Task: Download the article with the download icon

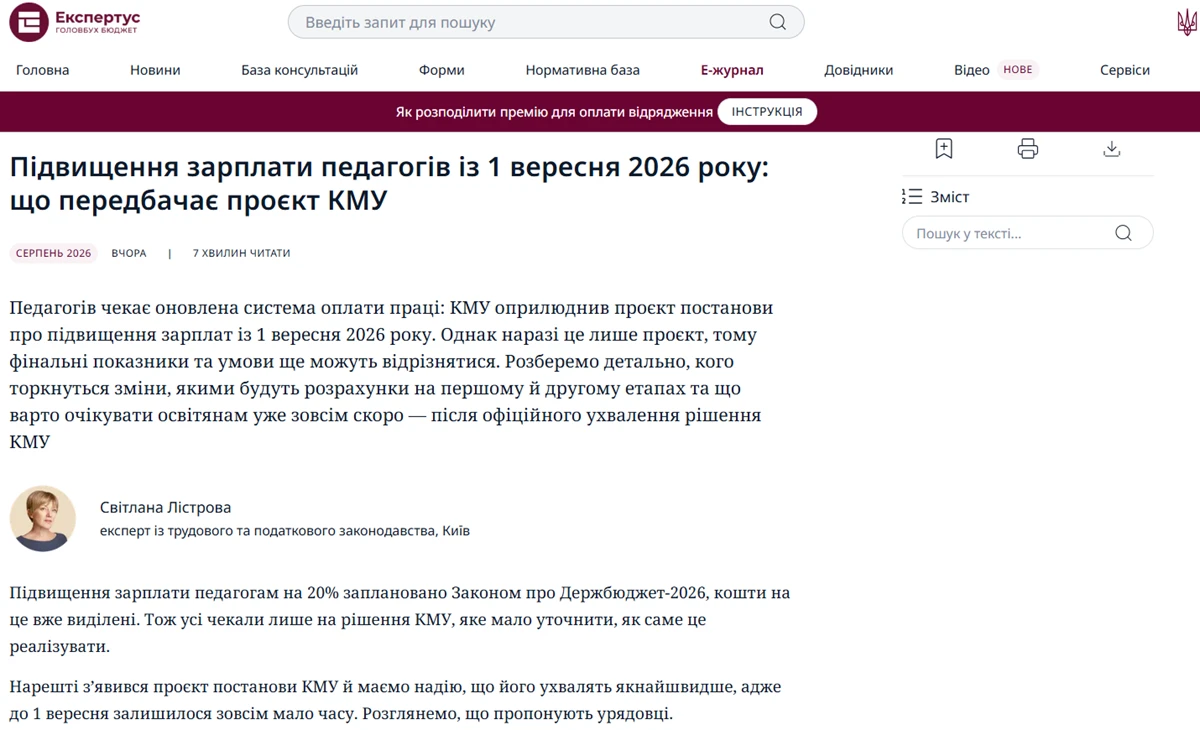Action: click(x=1111, y=149)
